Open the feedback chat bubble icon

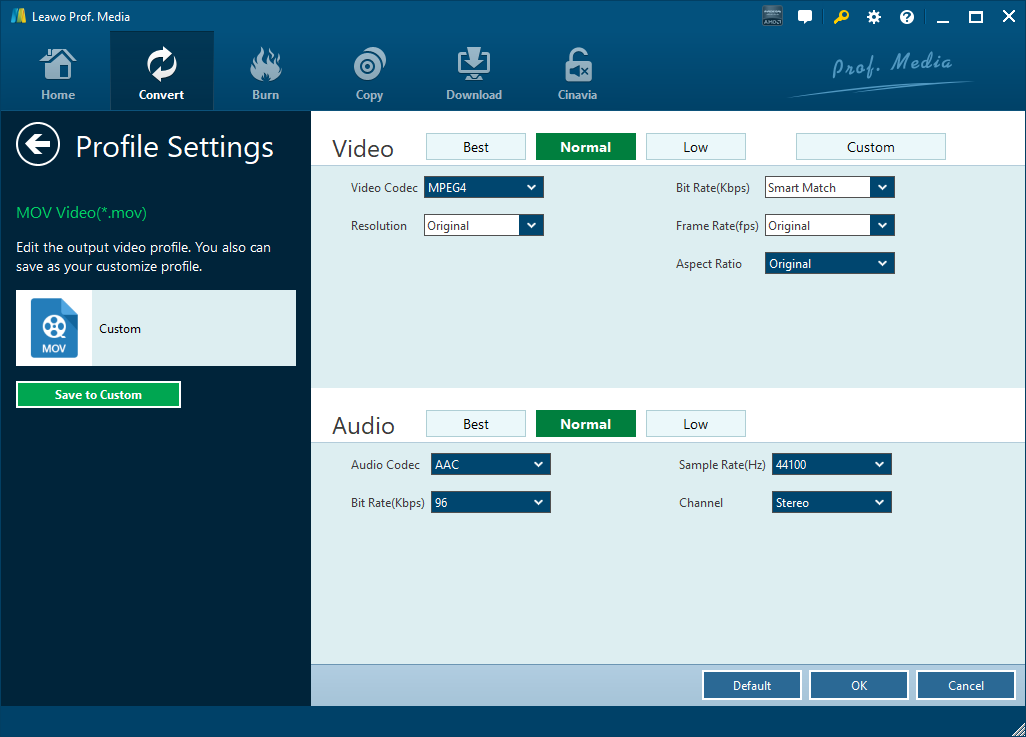click(805, 17)
